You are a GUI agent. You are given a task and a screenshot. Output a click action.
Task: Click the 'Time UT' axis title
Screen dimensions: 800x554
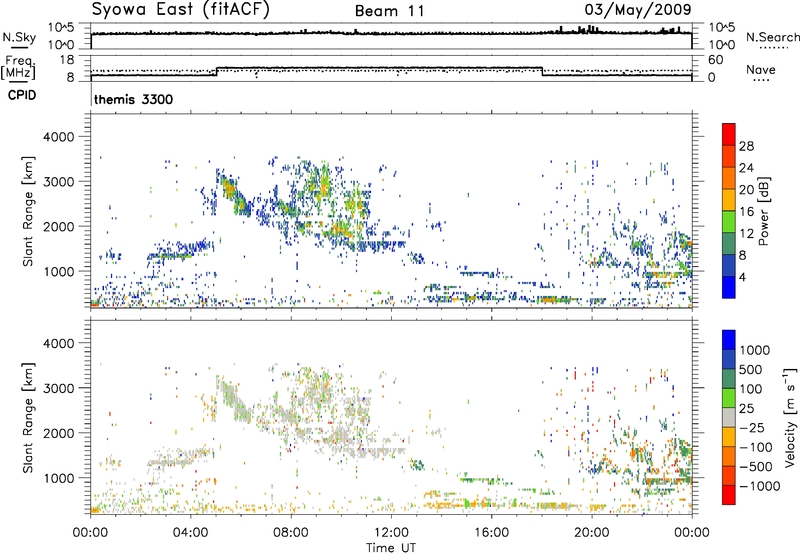pos(391,547)
